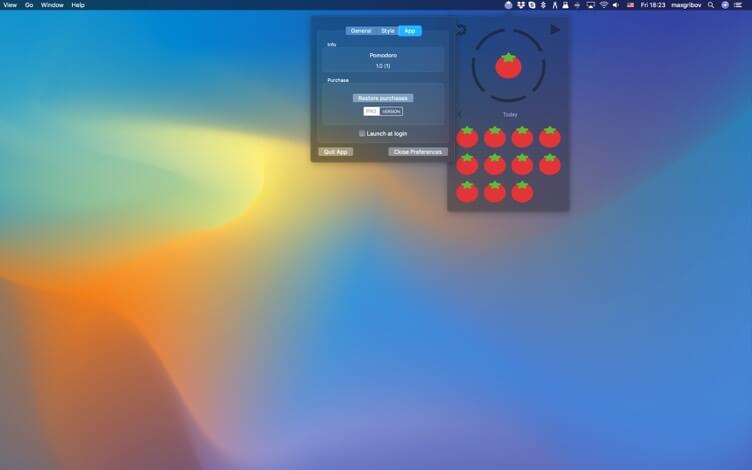Open the AirPlay display menu
Viewport: 752px width, 470px height.
591,5
